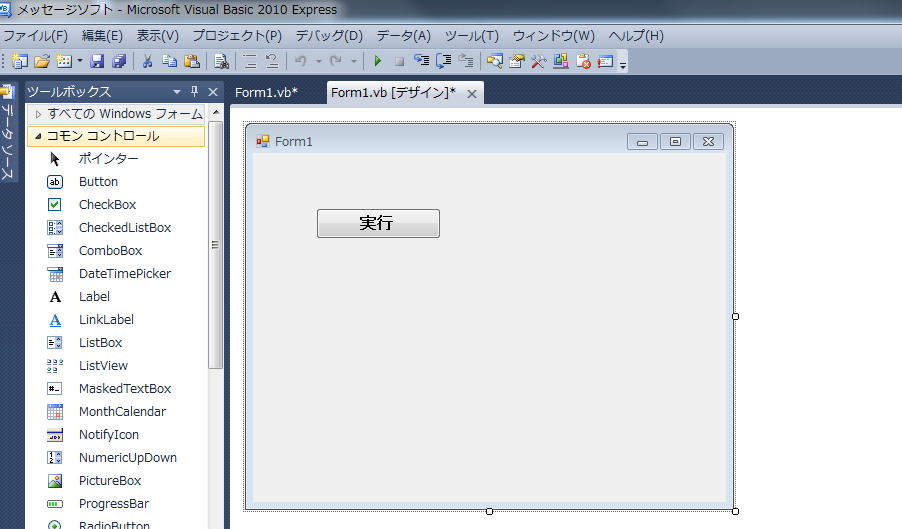Open the プロジェクト(P) menu
This screenshot has width=902, height=529.
[237, 36]
